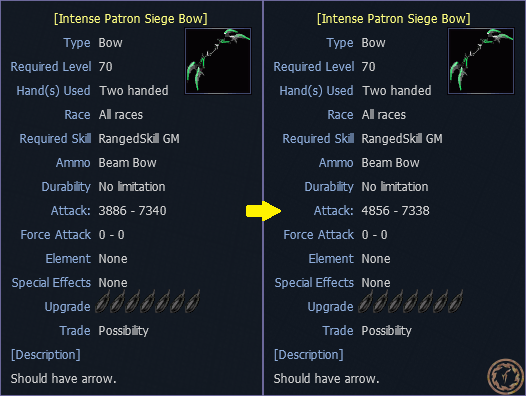Click the attack value 4856 - 7338
Image resolution: width=526 pixels, height=396 pixels.
click(396, 211)
